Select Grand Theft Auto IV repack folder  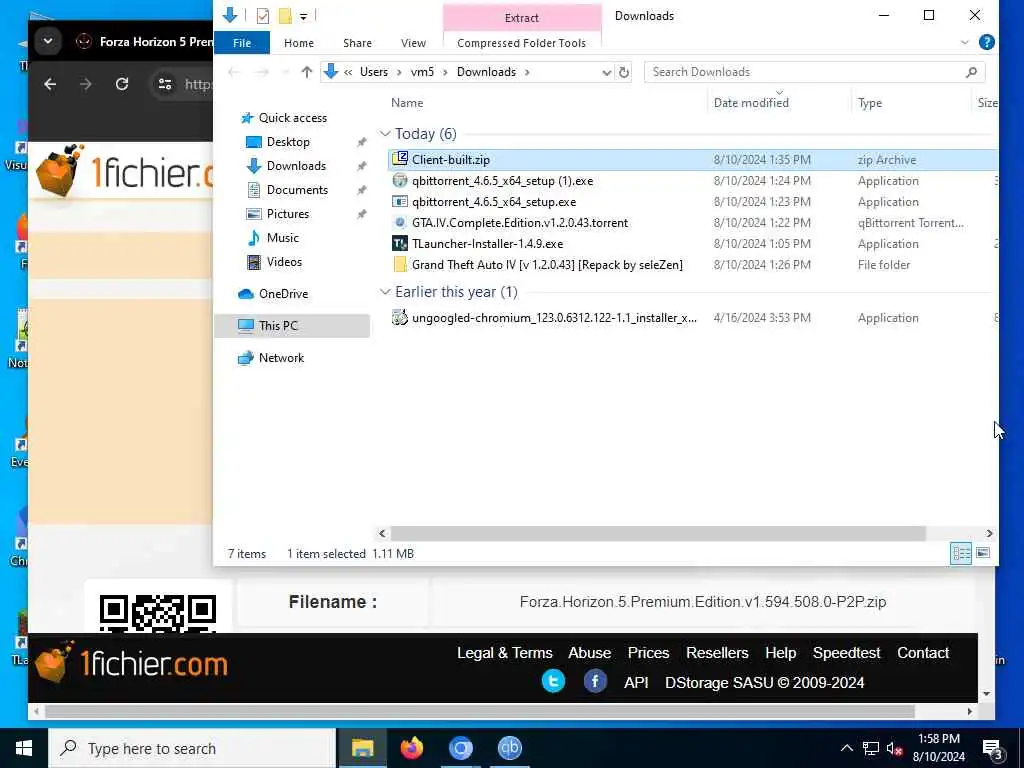click(547, 264)
